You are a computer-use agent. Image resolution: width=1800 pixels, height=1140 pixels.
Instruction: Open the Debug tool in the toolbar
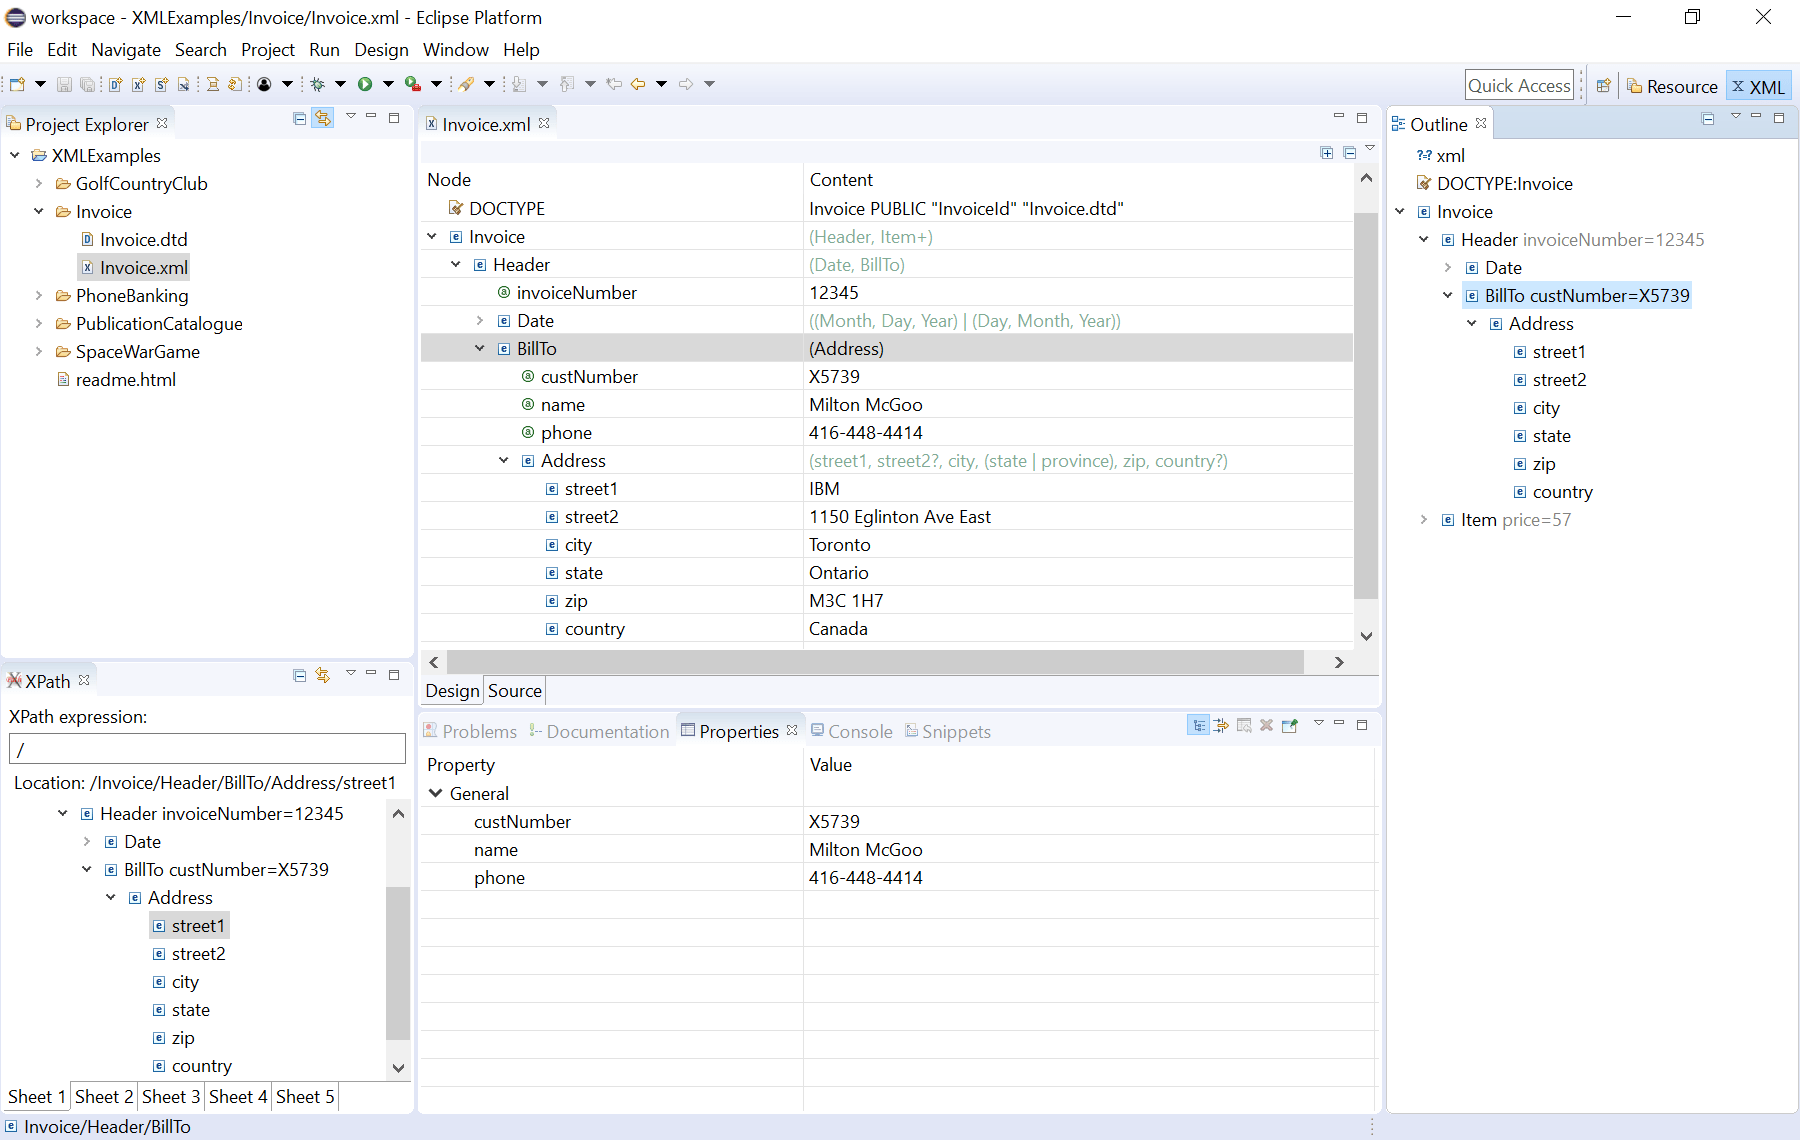[x=316, y=84]
